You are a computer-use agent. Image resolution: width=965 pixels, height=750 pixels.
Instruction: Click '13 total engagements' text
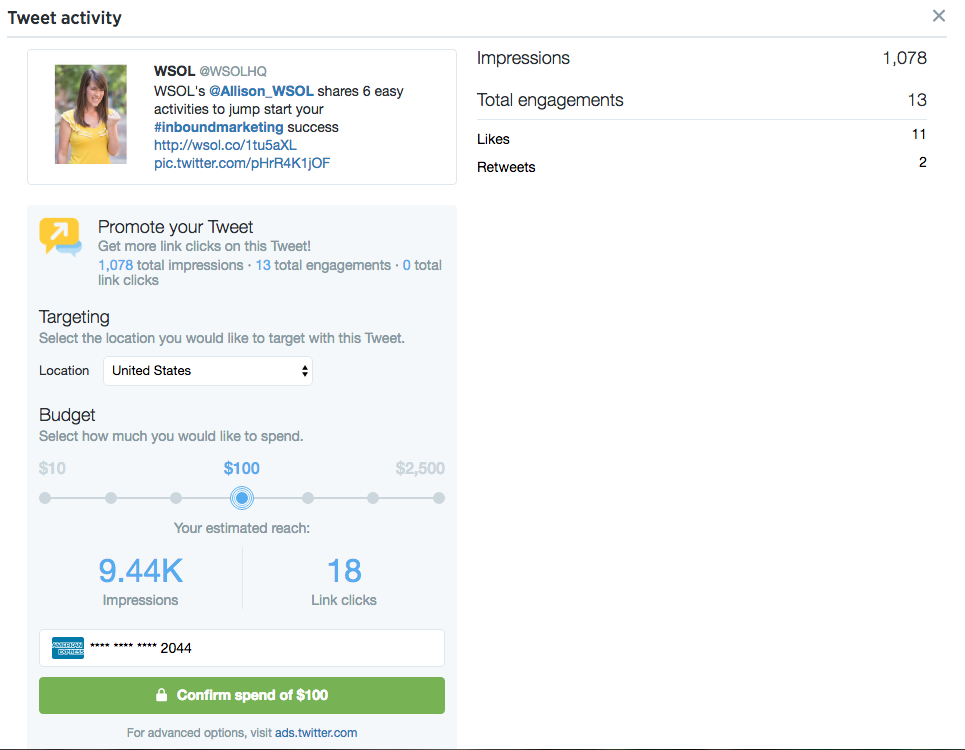click(x=323, y=265)
